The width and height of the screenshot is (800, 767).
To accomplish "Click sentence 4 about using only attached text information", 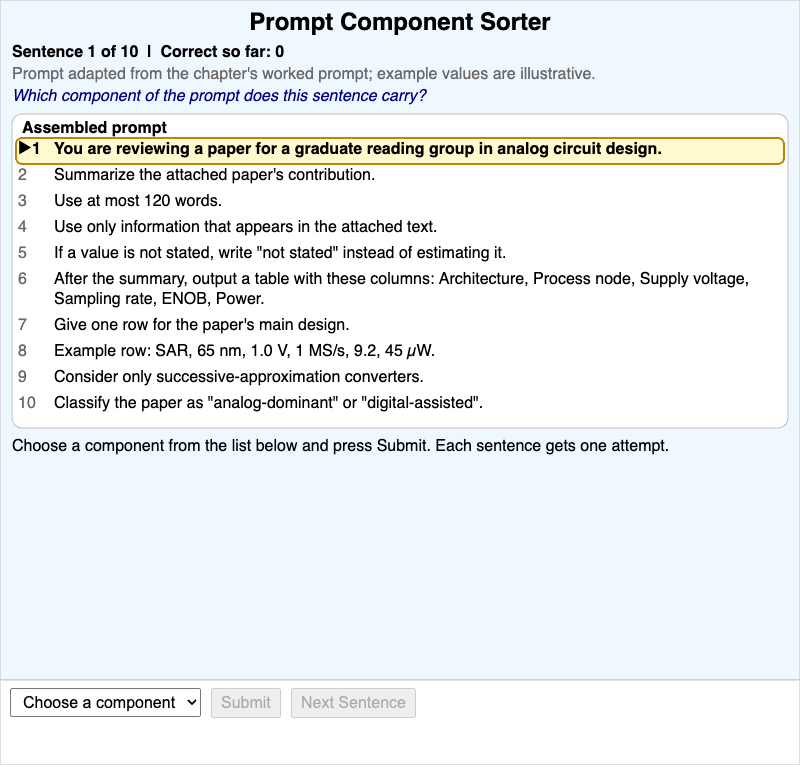I will tap(245, 227).
